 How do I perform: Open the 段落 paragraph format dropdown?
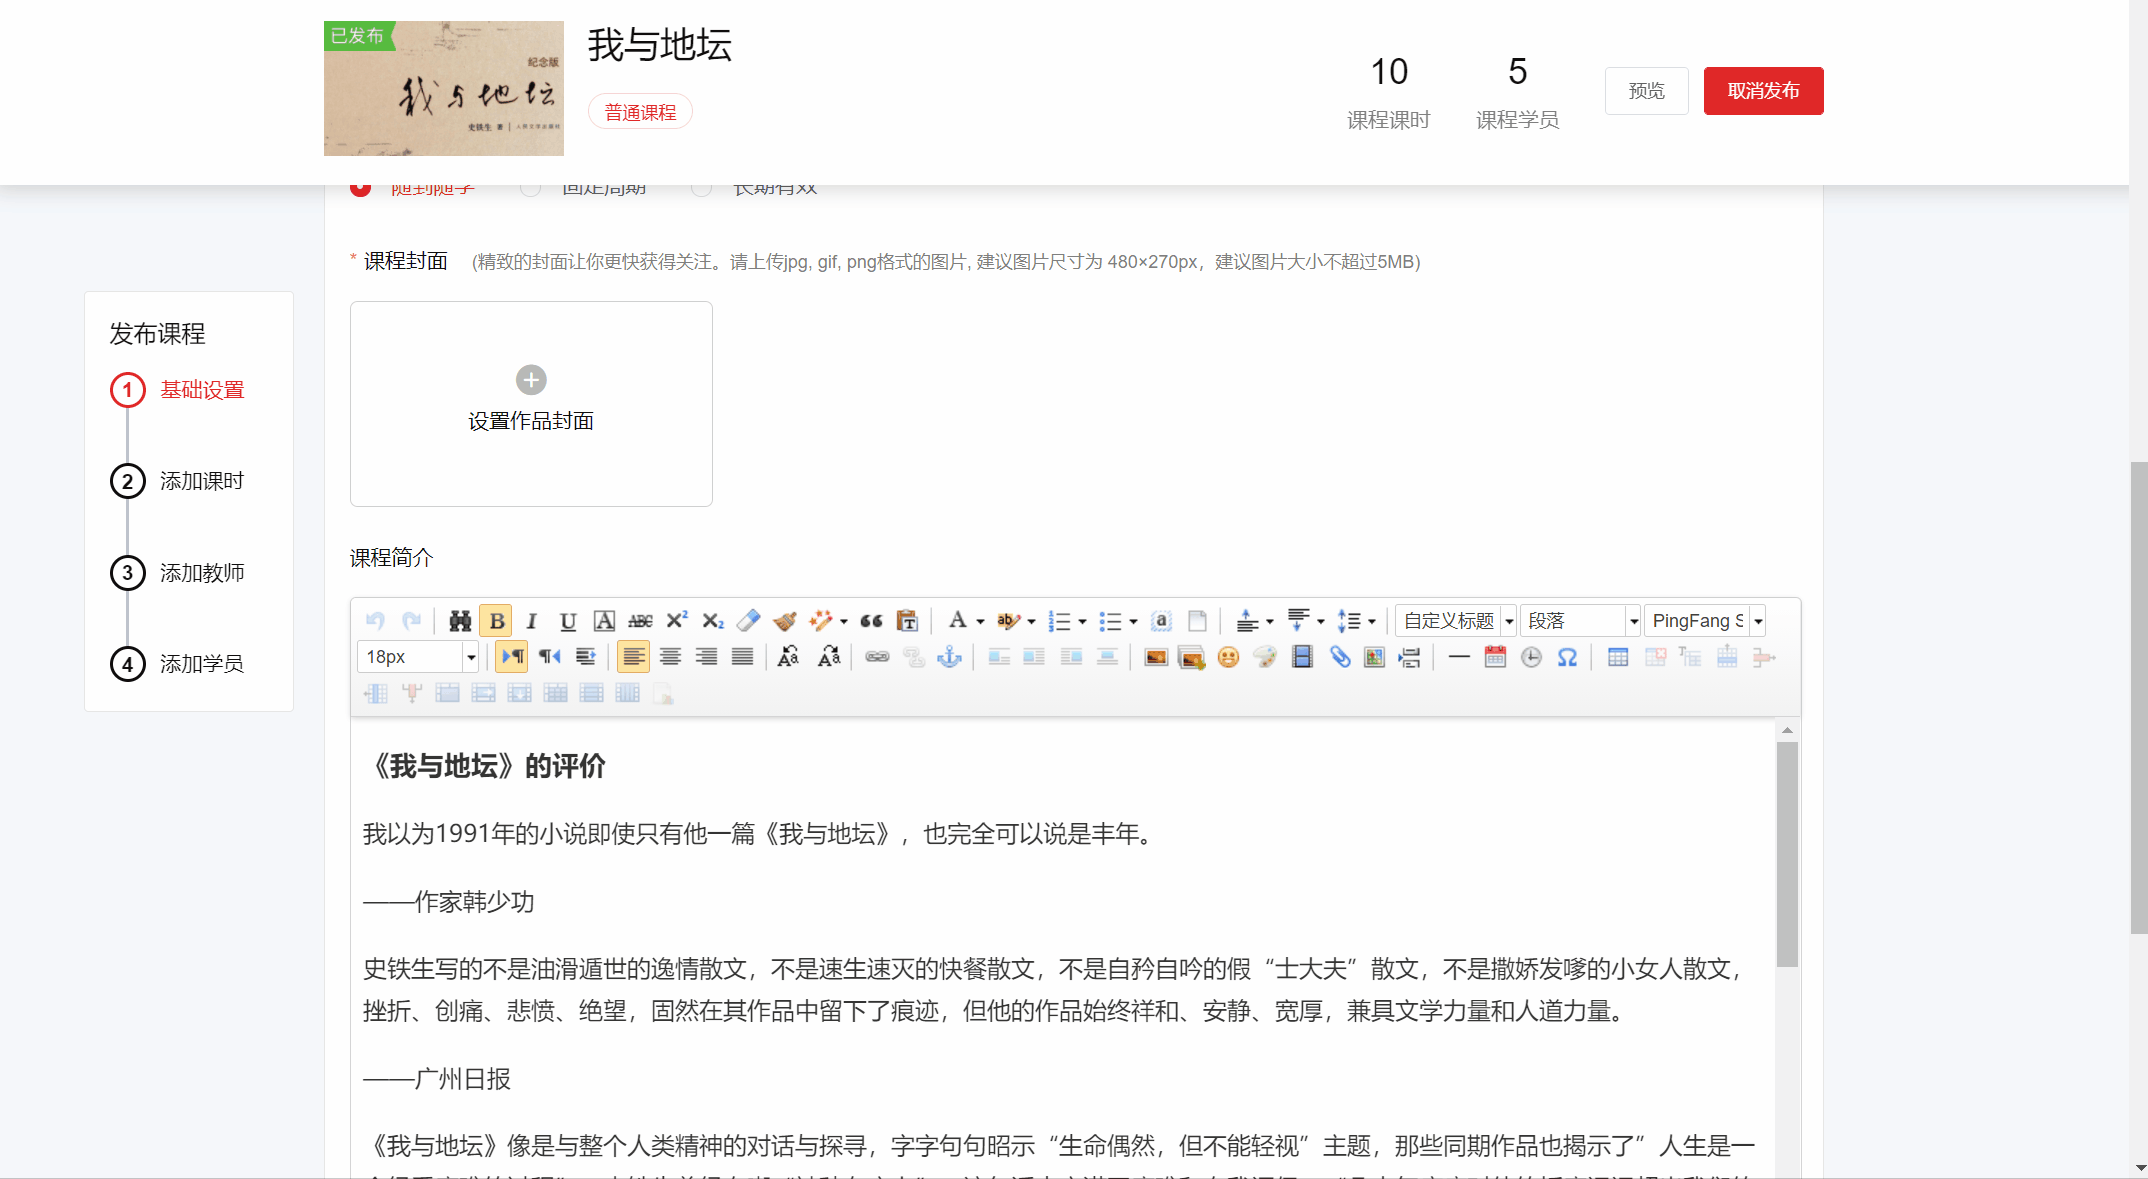(x=1633, y=621)
